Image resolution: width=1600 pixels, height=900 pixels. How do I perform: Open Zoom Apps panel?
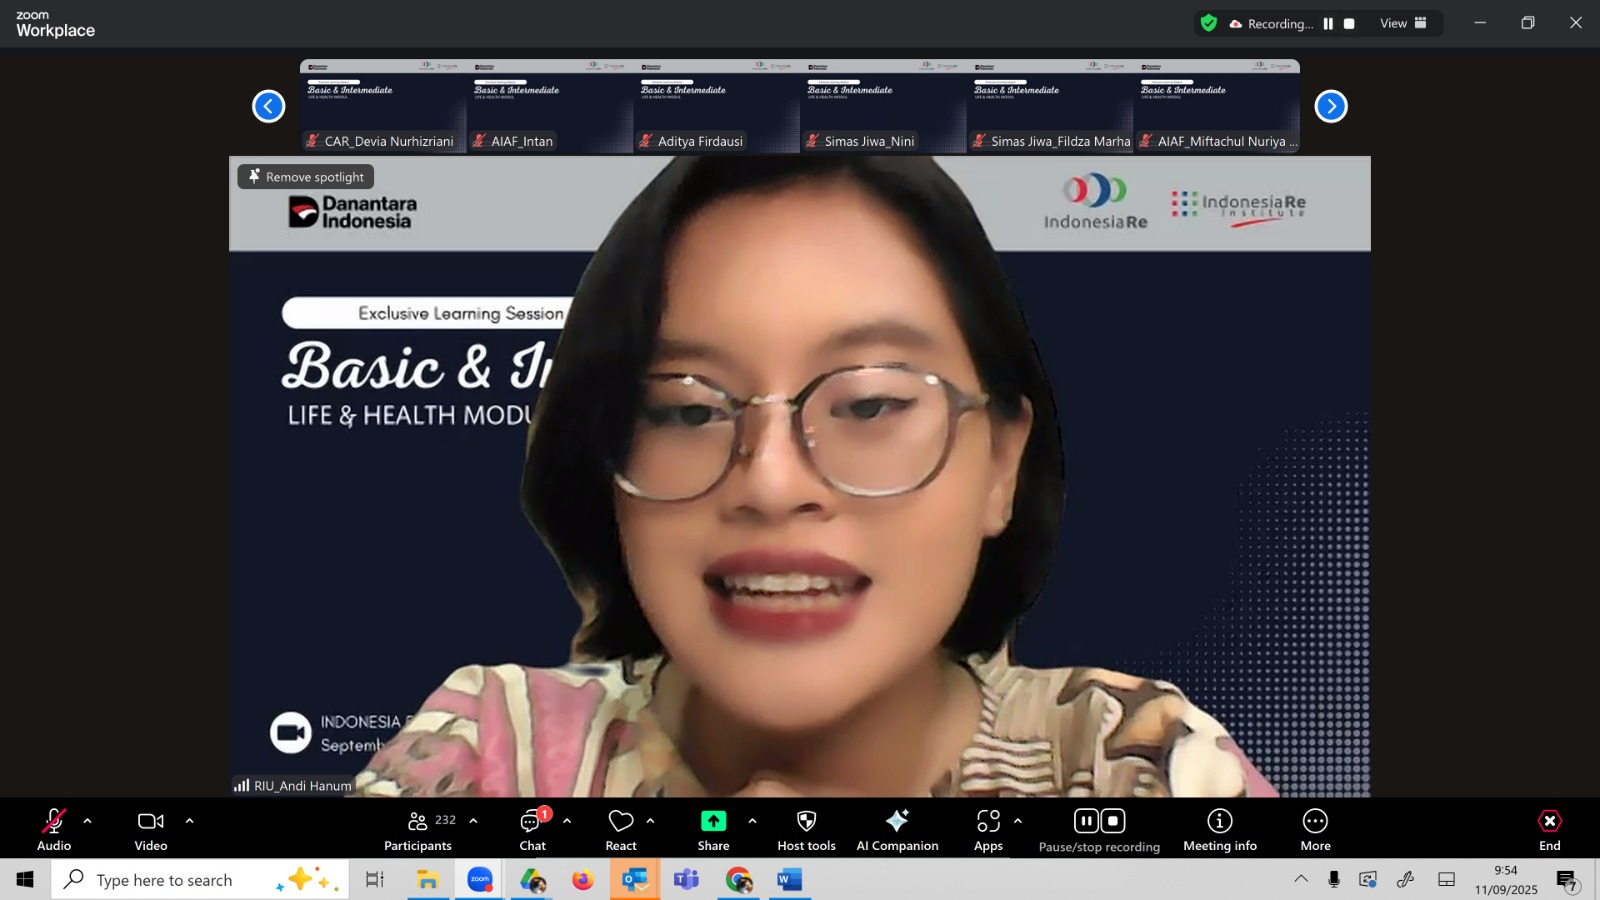(988, 830)
